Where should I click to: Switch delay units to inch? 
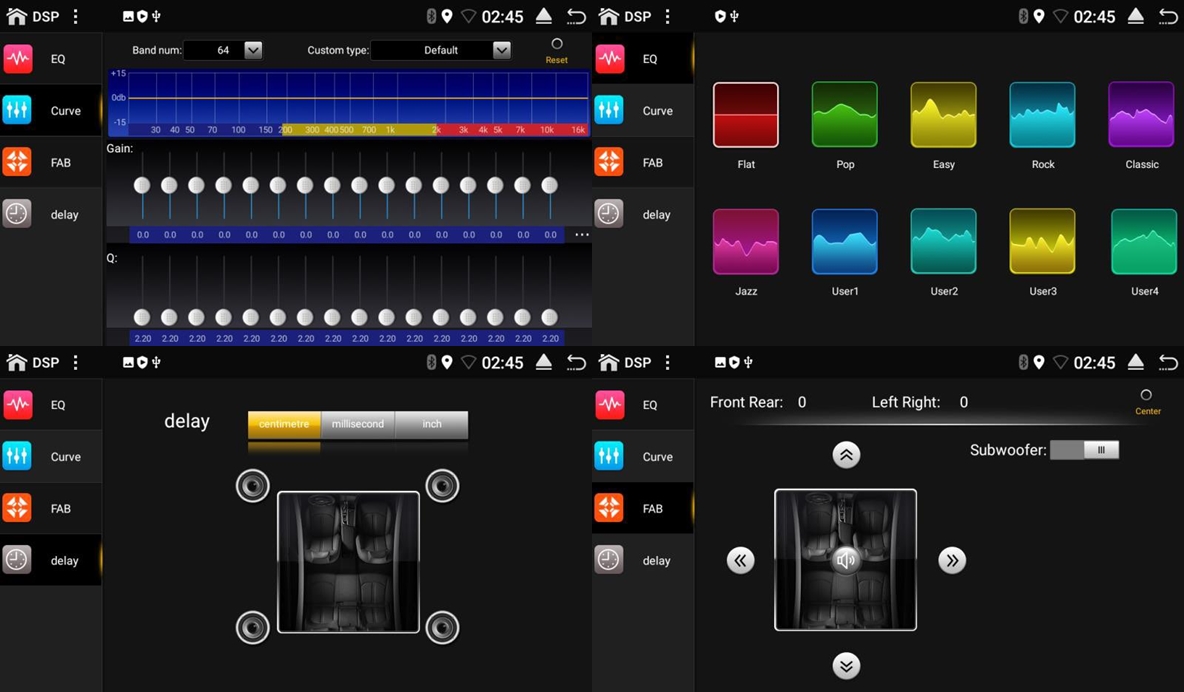(x=431, y=424)
